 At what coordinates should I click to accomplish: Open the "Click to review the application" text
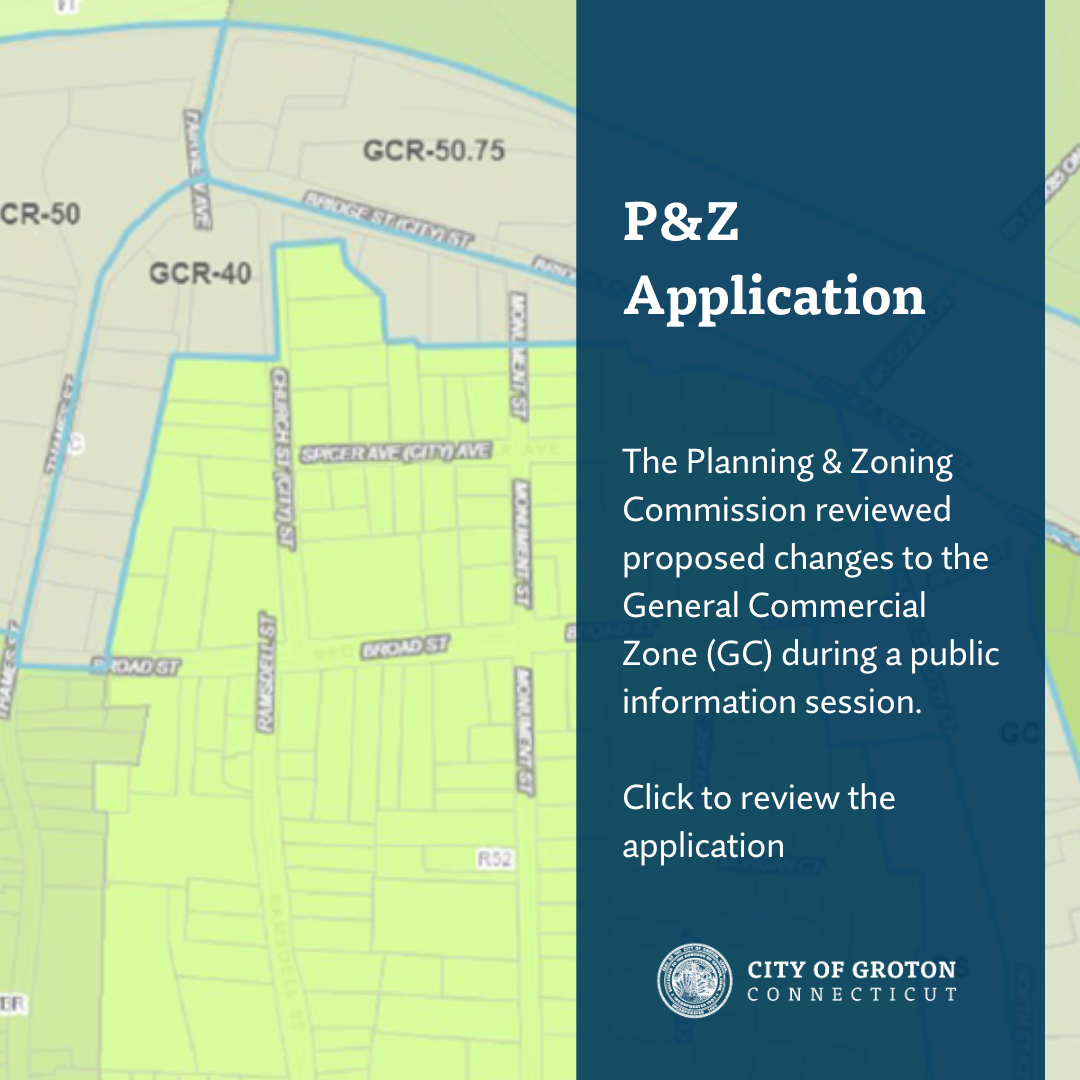tap(758, 821)
